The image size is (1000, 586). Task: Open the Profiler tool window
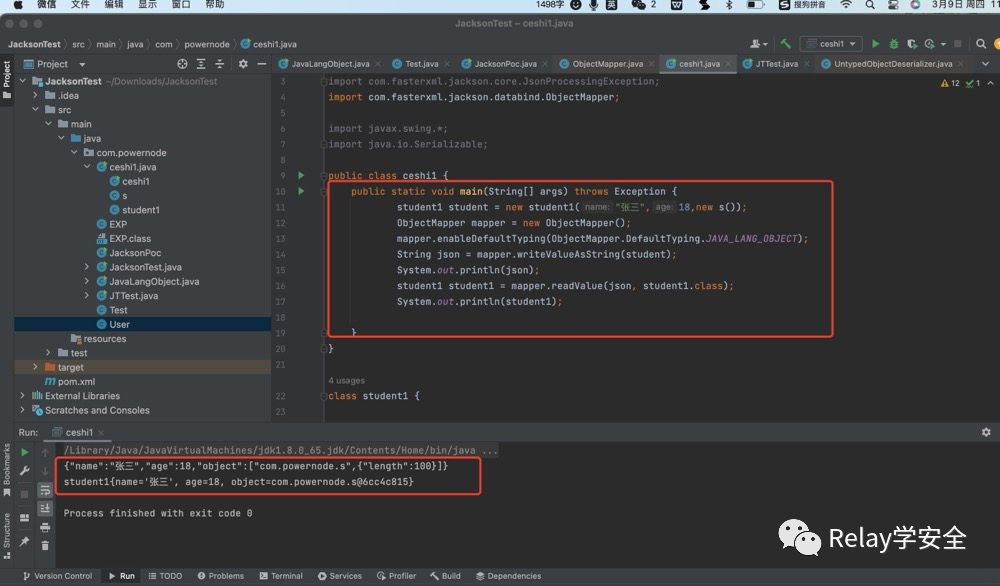pyautogui.click(x=396, y=576)
